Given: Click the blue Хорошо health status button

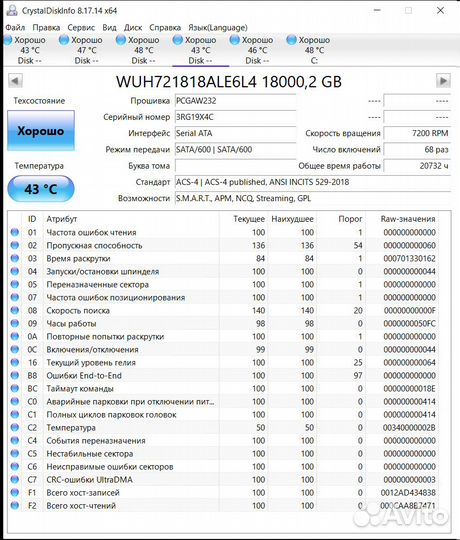Looking at the screenshot, I should [41, 131].
